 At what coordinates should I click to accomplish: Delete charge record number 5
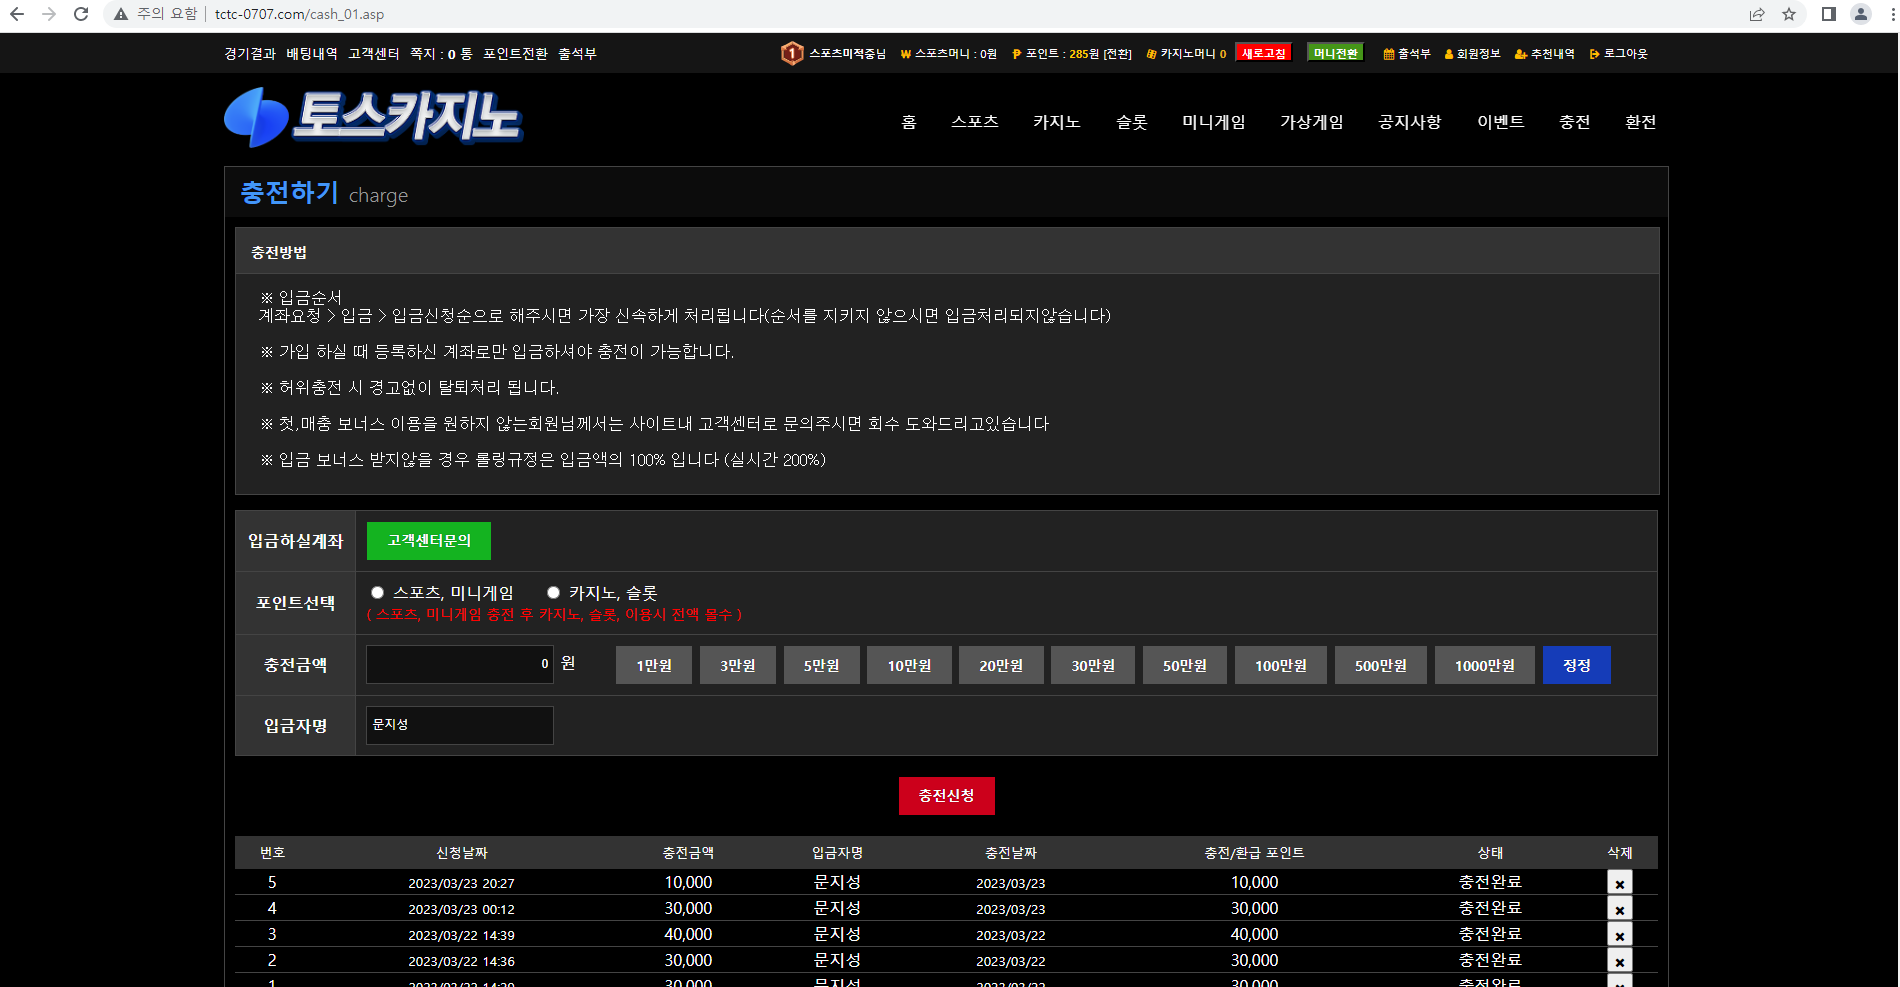tap(1619, 882)
